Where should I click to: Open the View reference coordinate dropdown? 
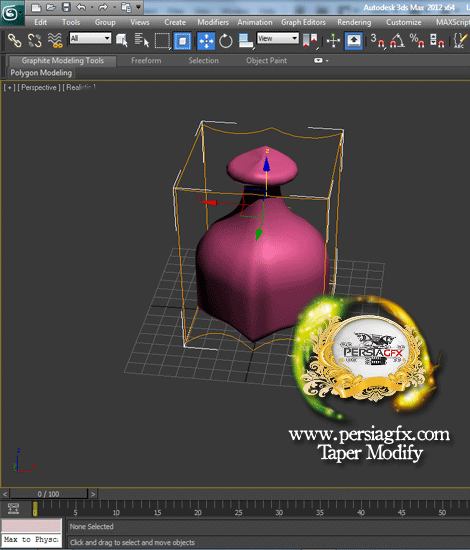278,38
